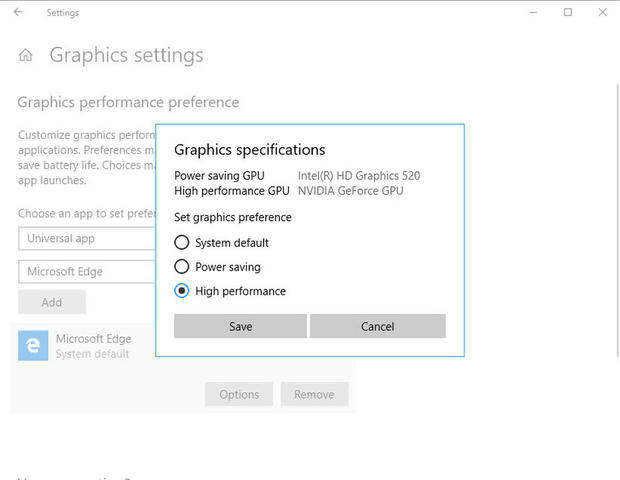This screenshot has height=480, width=620.
Task: Click the Add button
Action: click(x=52, y=302)
